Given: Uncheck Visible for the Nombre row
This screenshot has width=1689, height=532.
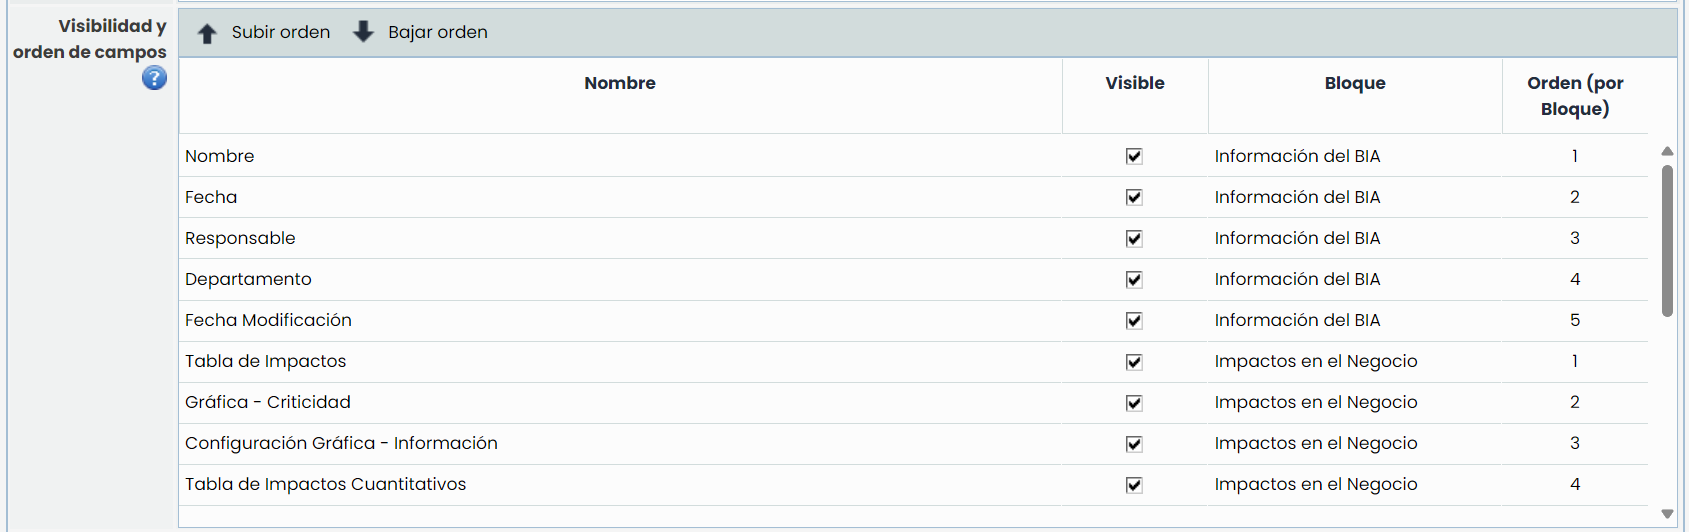Looking at the screenshot, I should (x=1134, y=156).
